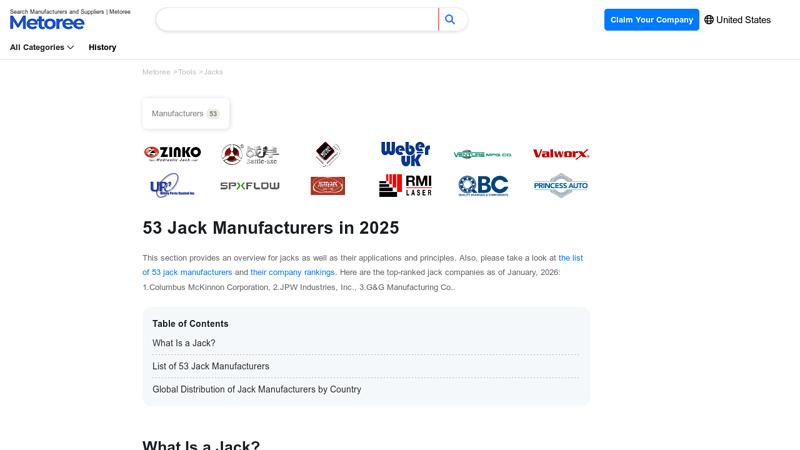Open the Venture Mfg Co logo
The height and width of the screenshot is (450, 800).
point(483,154)
